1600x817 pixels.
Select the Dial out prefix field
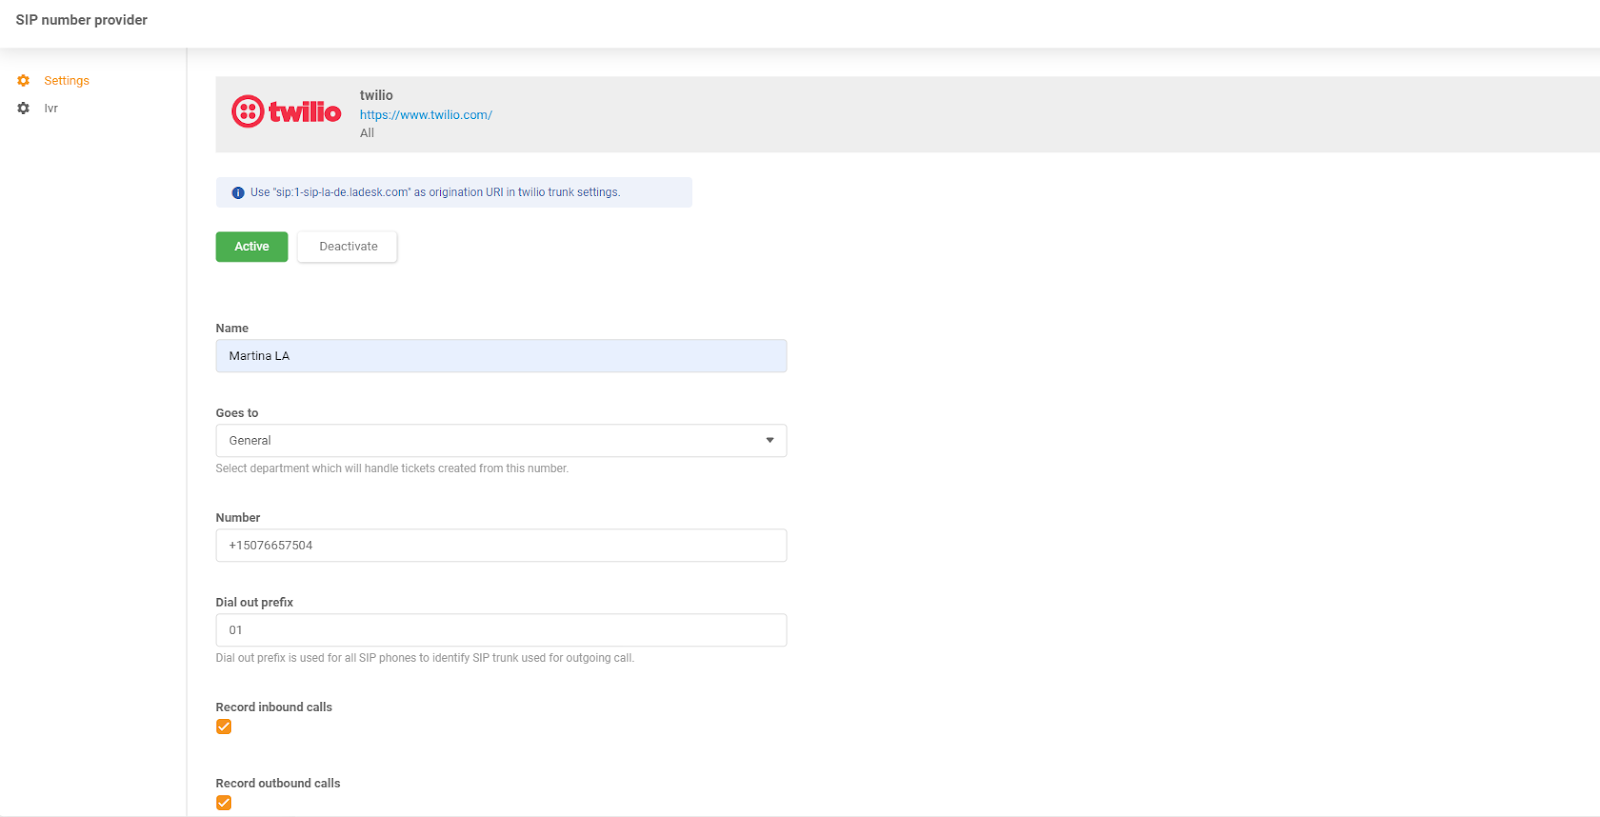[500, 630]
